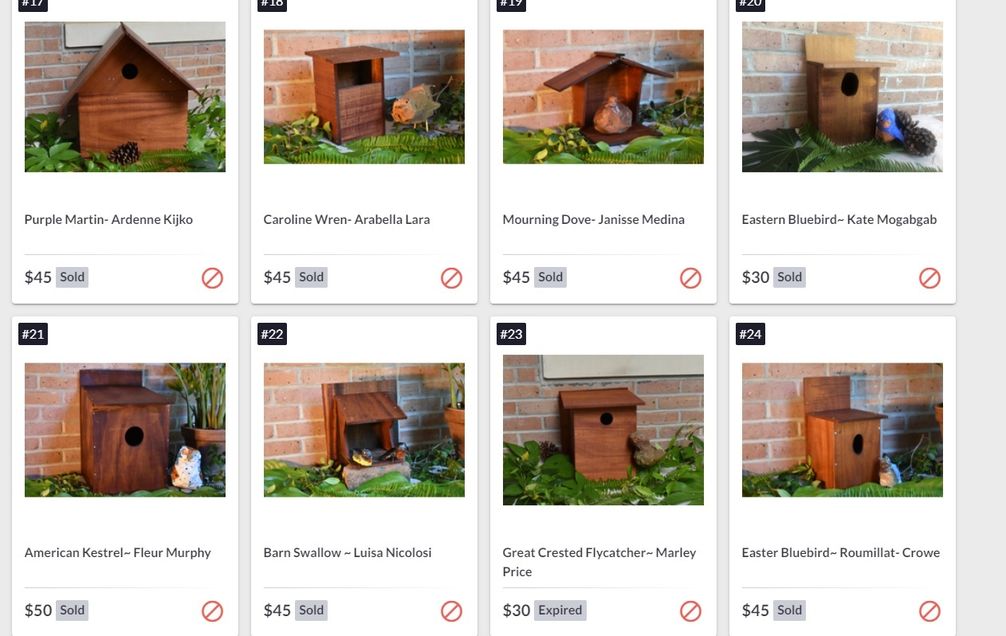Click the Sold badge on American Kestrel
This screenshot has width=1006, height=636.
[x=72, y=610]
